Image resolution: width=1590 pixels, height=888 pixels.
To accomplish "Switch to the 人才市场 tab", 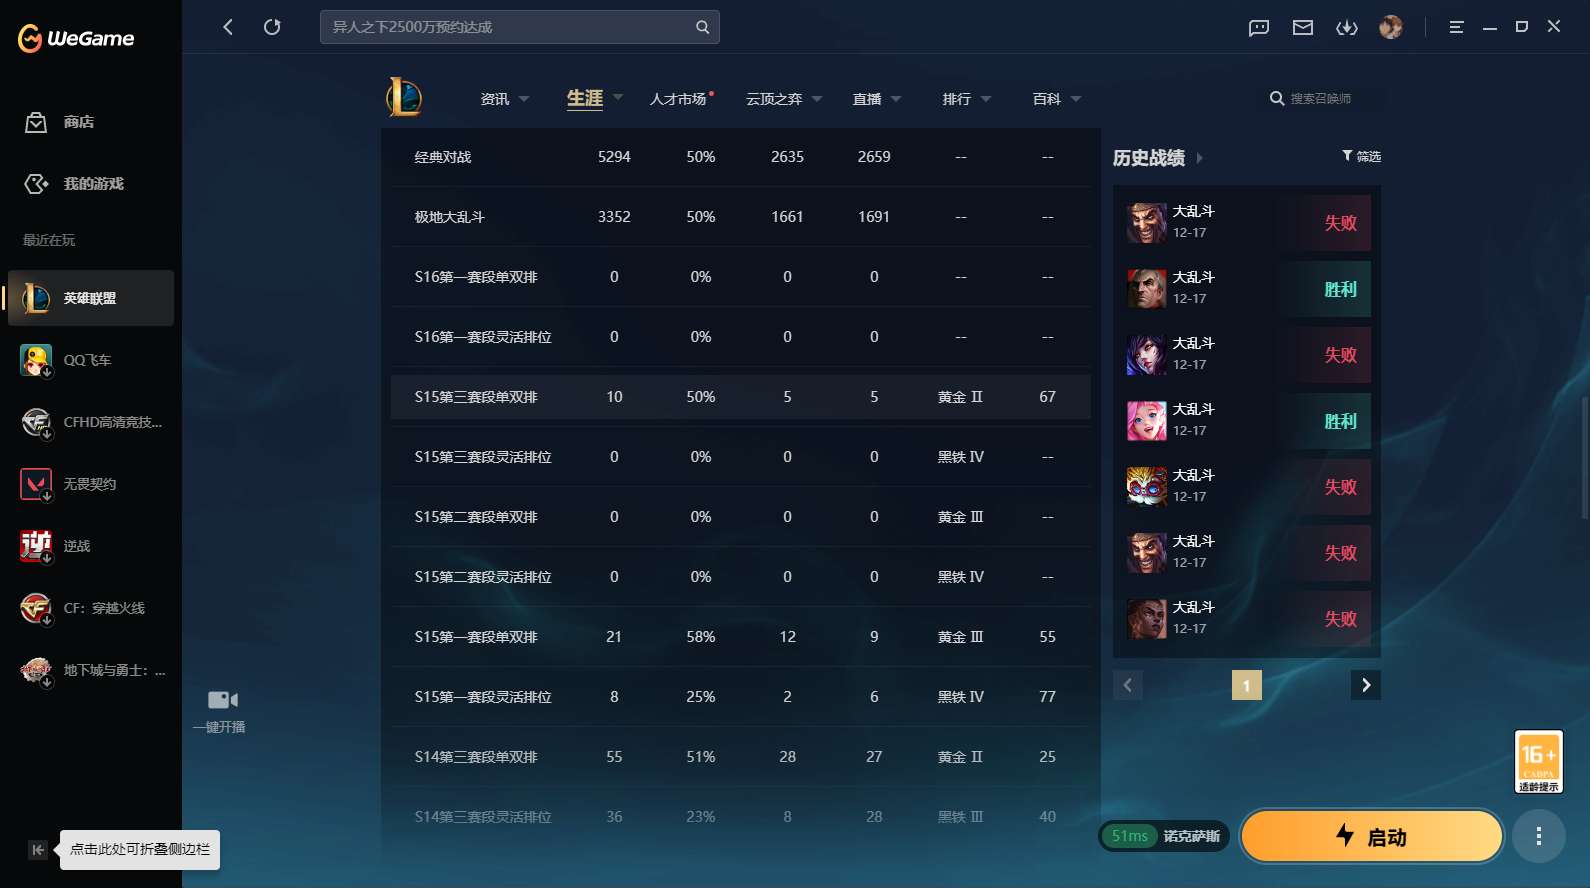I will [678, 99].
